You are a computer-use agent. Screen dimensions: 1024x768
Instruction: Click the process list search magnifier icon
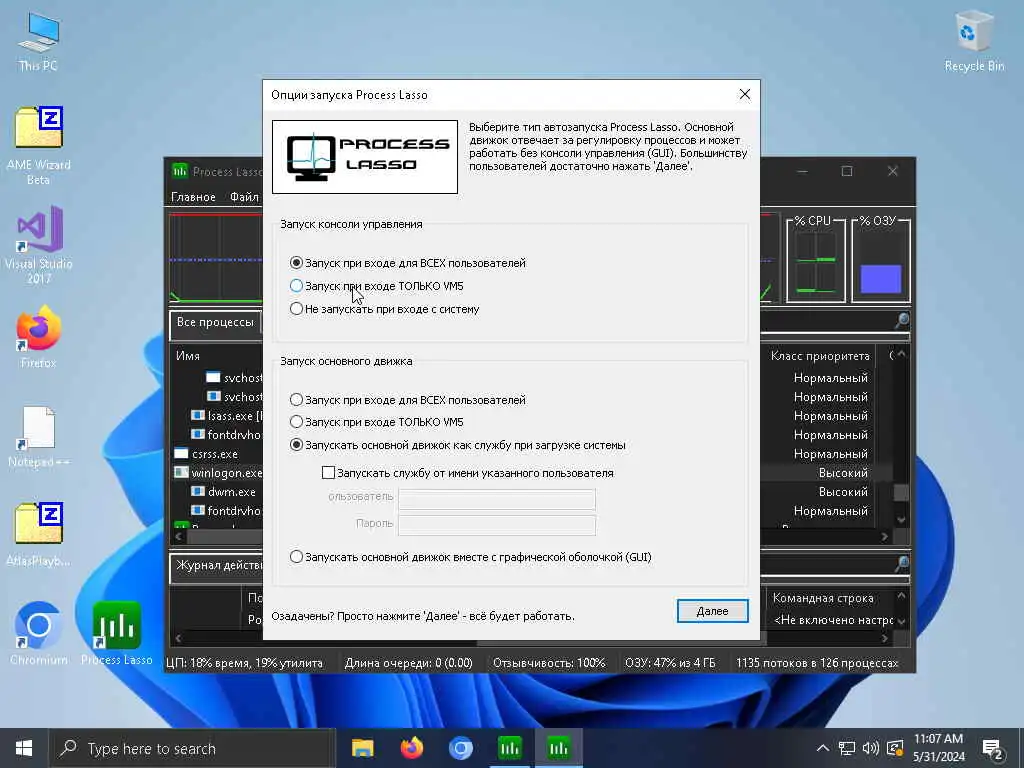tap(902, 321)
